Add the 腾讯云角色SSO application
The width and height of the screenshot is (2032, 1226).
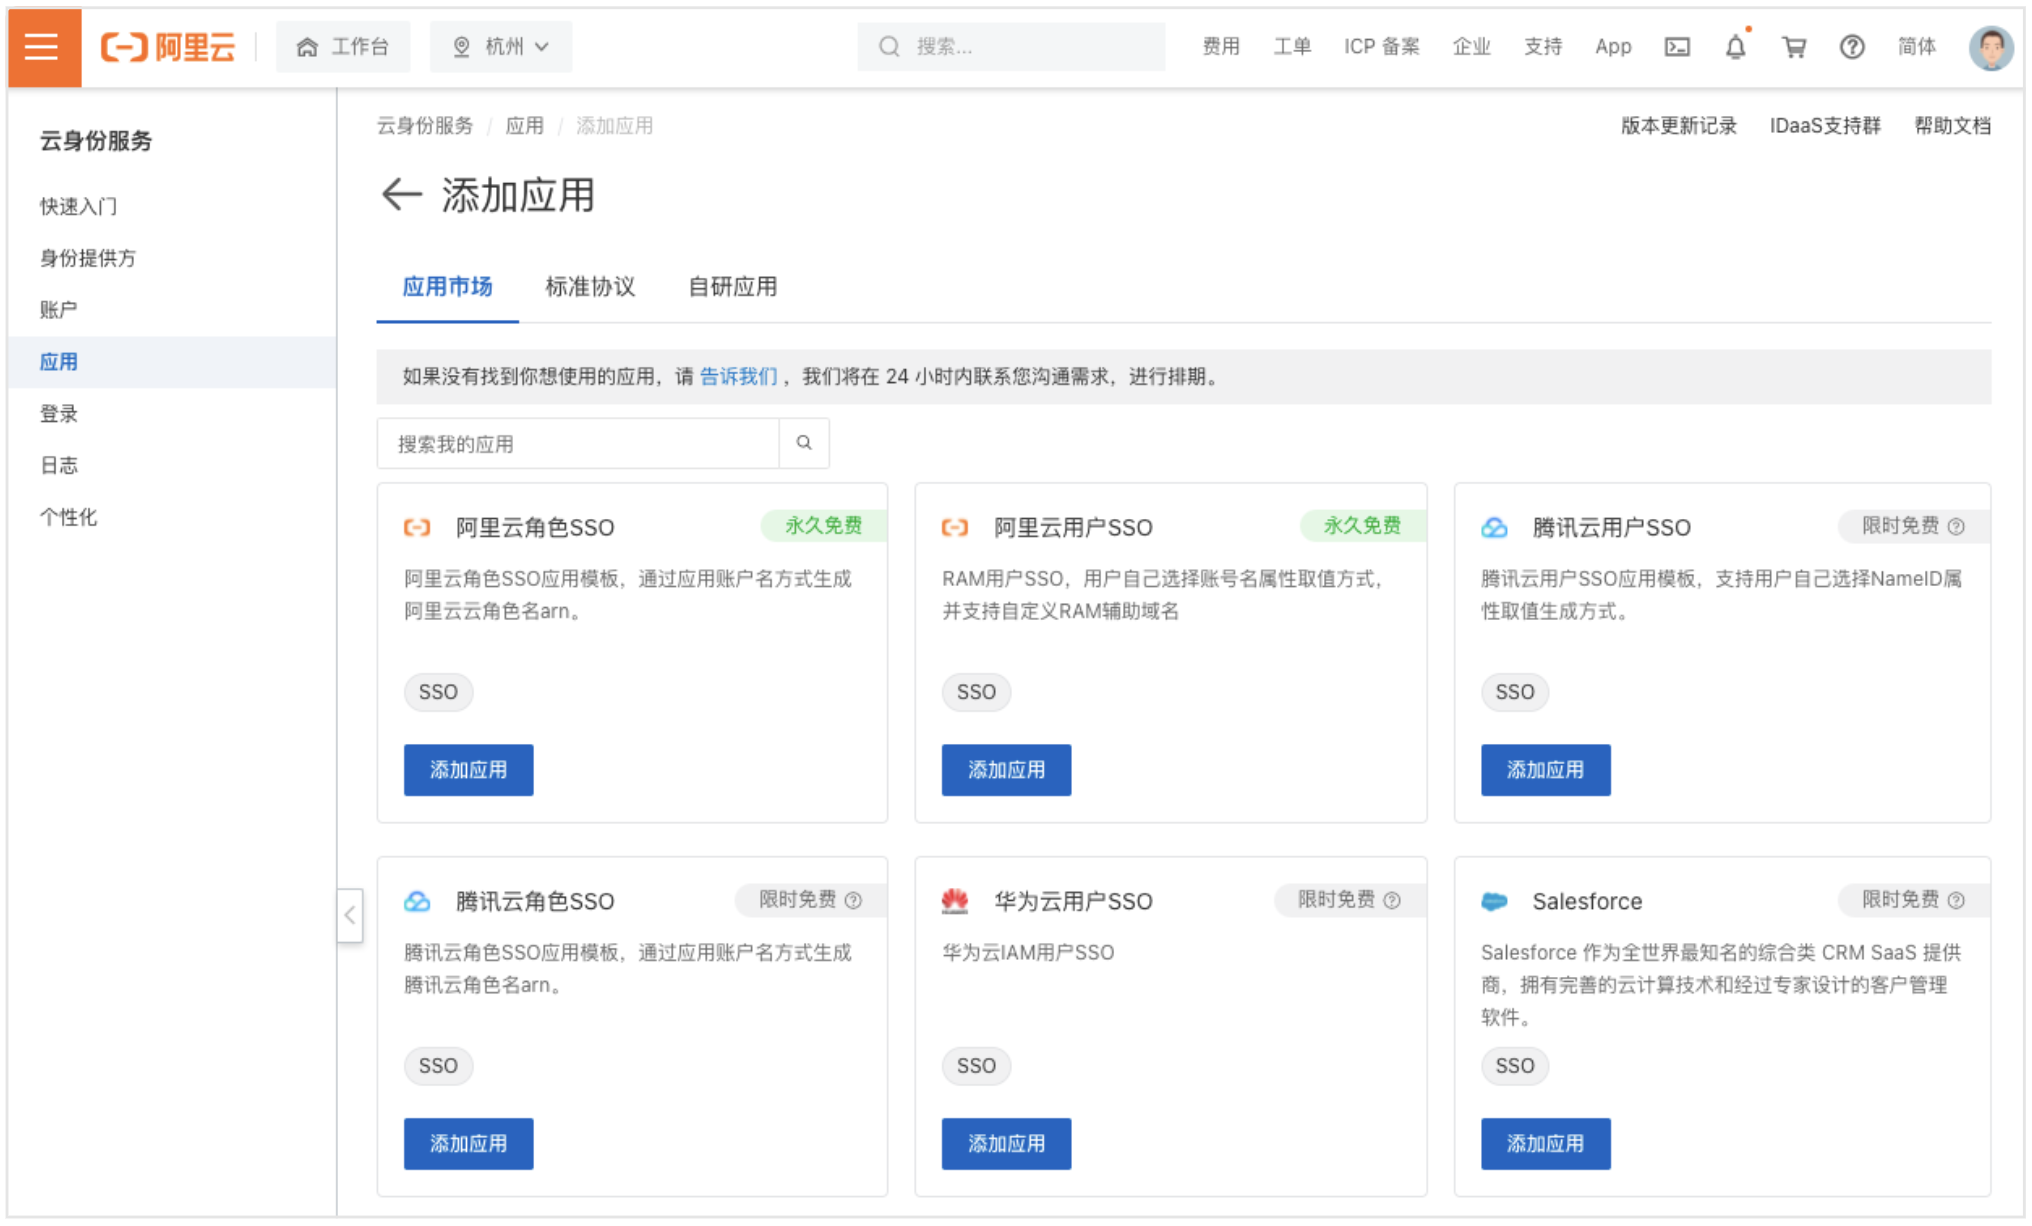coord(468,1144)
